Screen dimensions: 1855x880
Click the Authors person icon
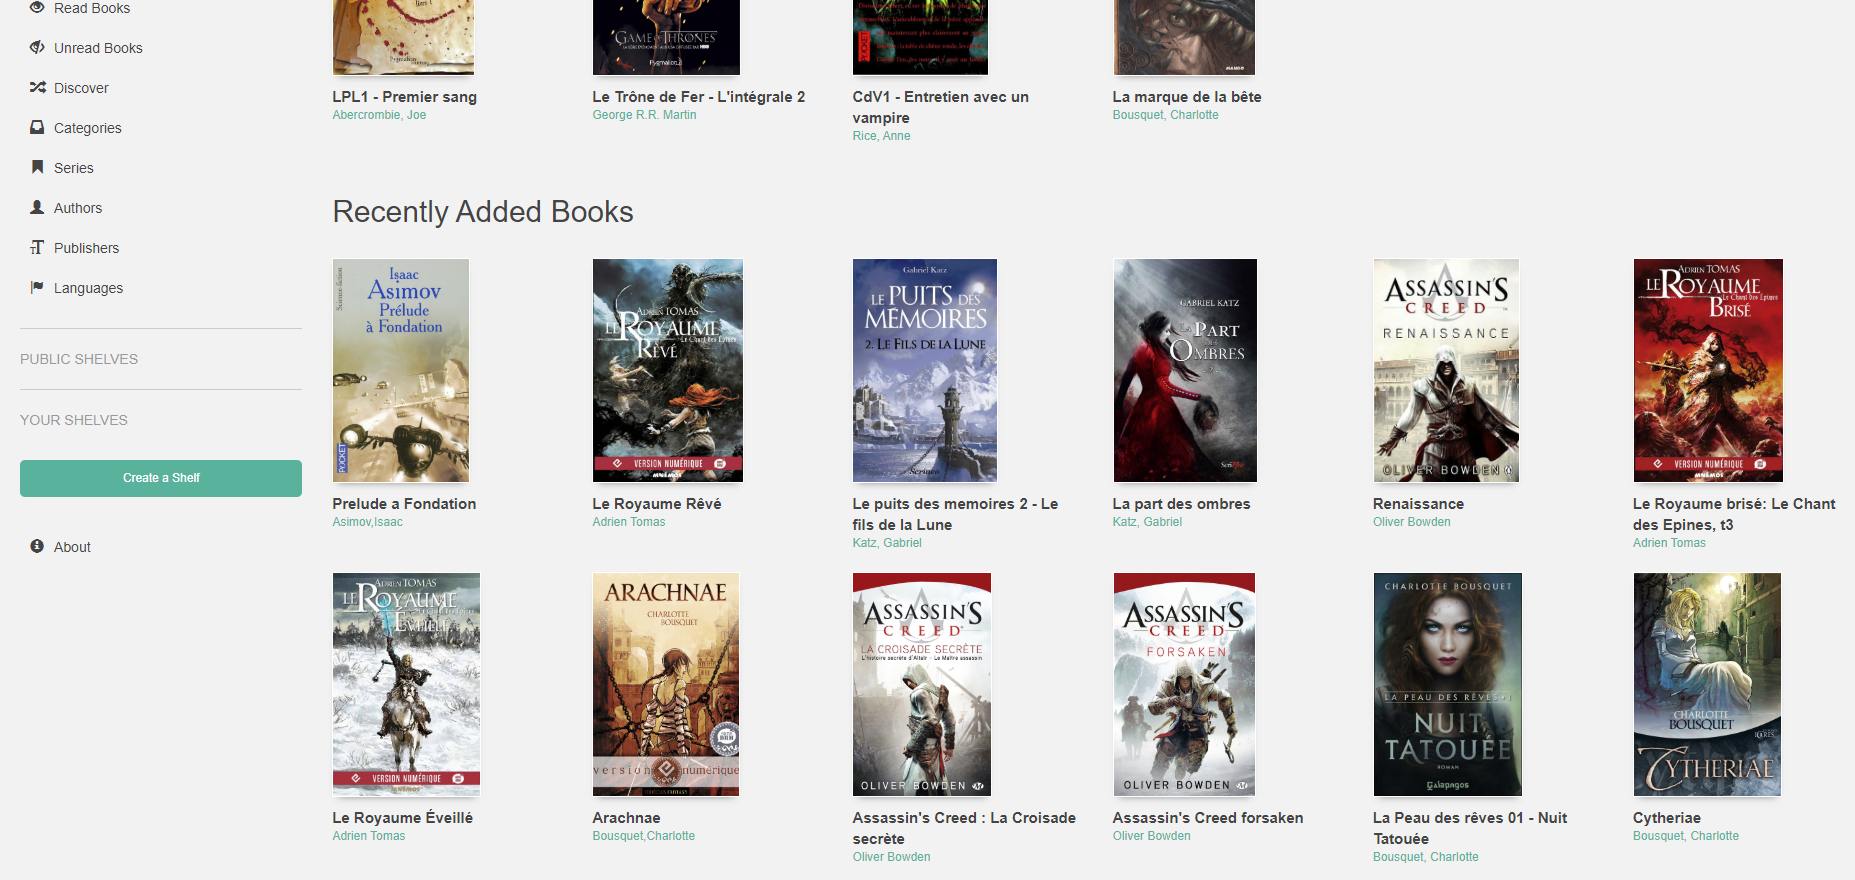(x=37, y=207)
